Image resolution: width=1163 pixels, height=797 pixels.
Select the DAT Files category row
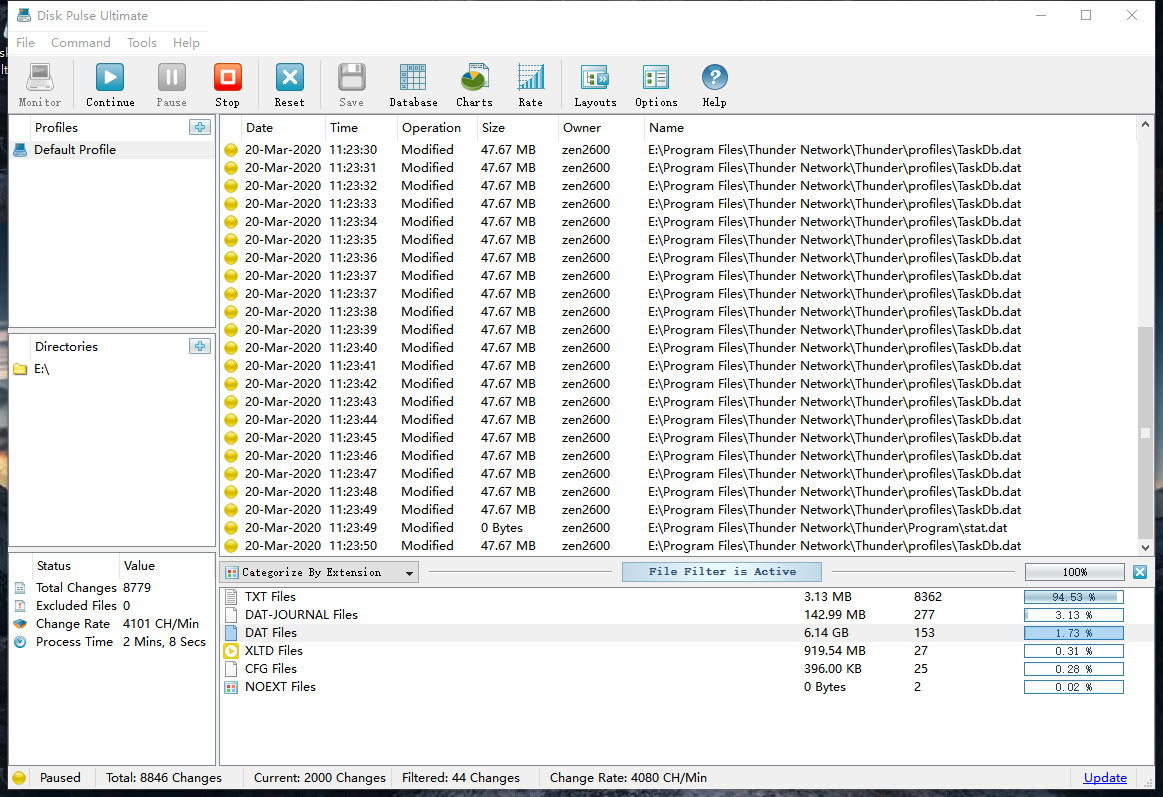(271, 633)
